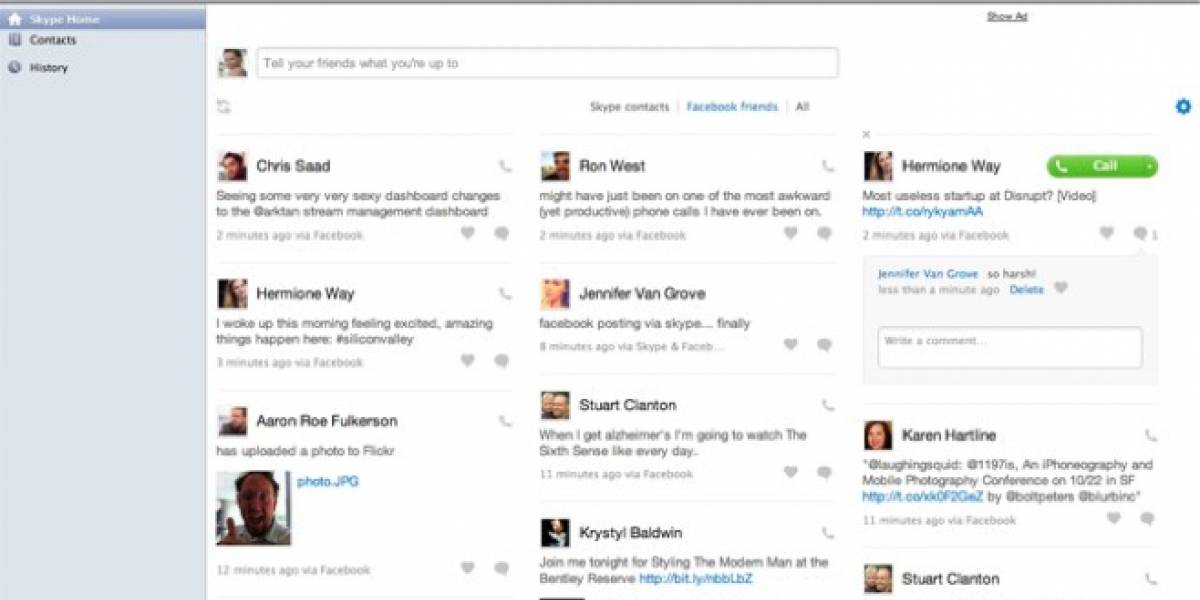The image size is (1200, 600).
Task: Click the name Aaron Roe Fulkerson
Action: (326, 421)
